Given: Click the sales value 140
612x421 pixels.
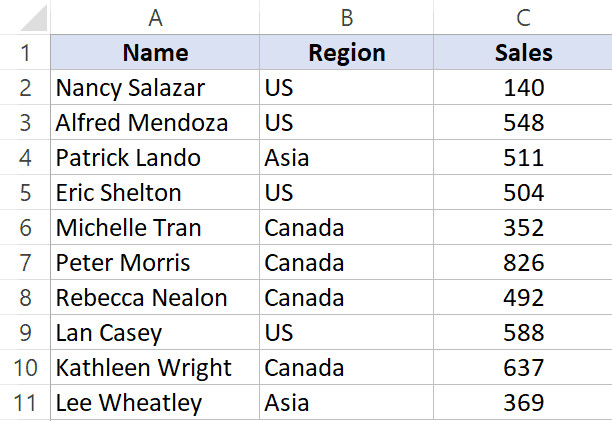Looking at the screenshot, I should point(523,88).
